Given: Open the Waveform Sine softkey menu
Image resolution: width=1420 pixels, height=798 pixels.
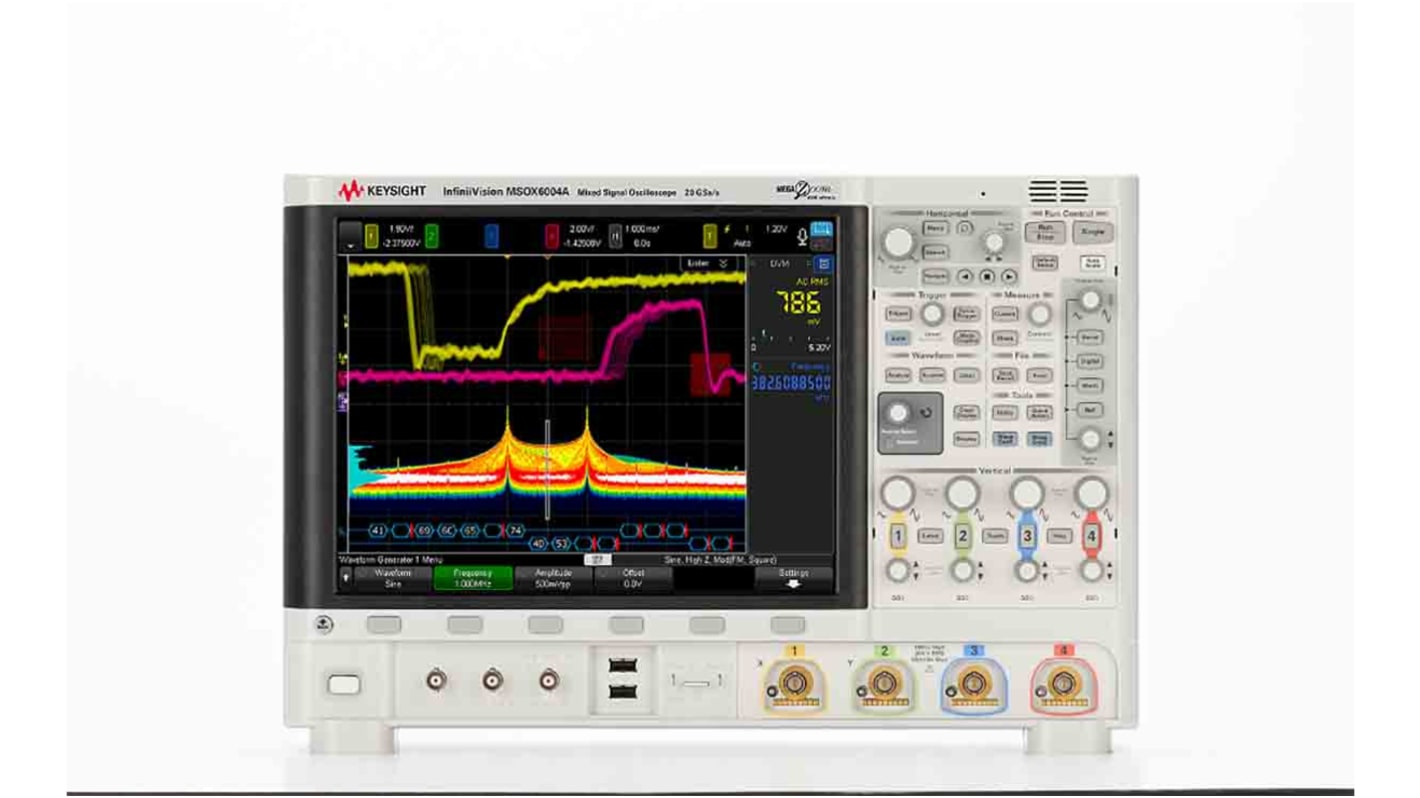Looking at the screenshot, I should coord(393,578).
